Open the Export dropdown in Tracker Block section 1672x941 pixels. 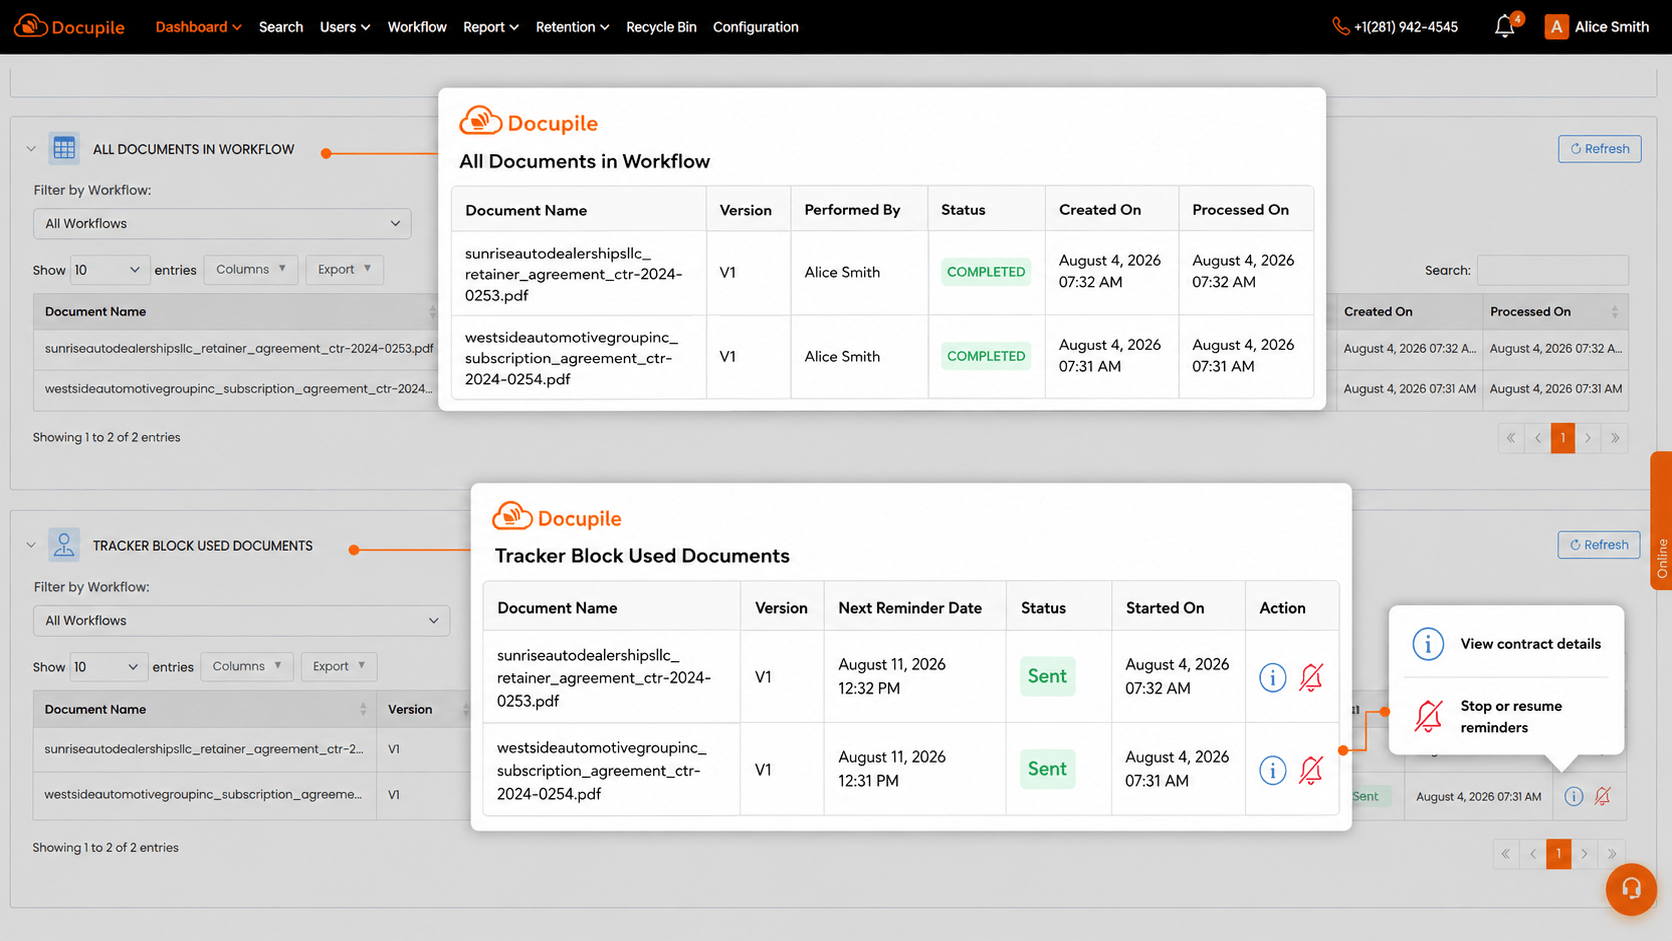tap(339, 666)
